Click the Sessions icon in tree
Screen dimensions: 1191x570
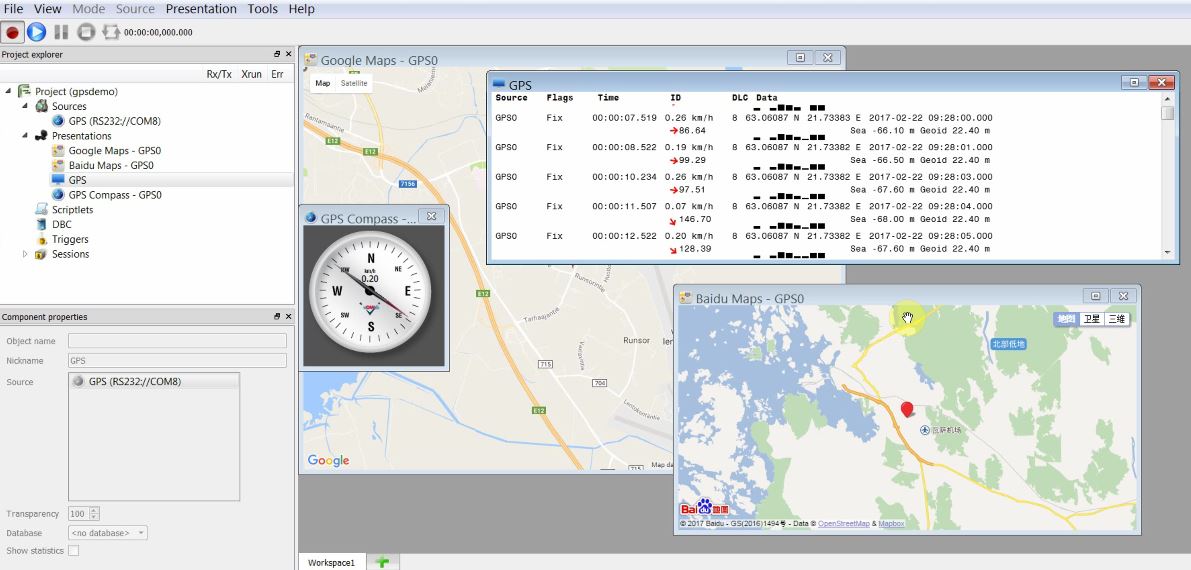tap(41, 254)
